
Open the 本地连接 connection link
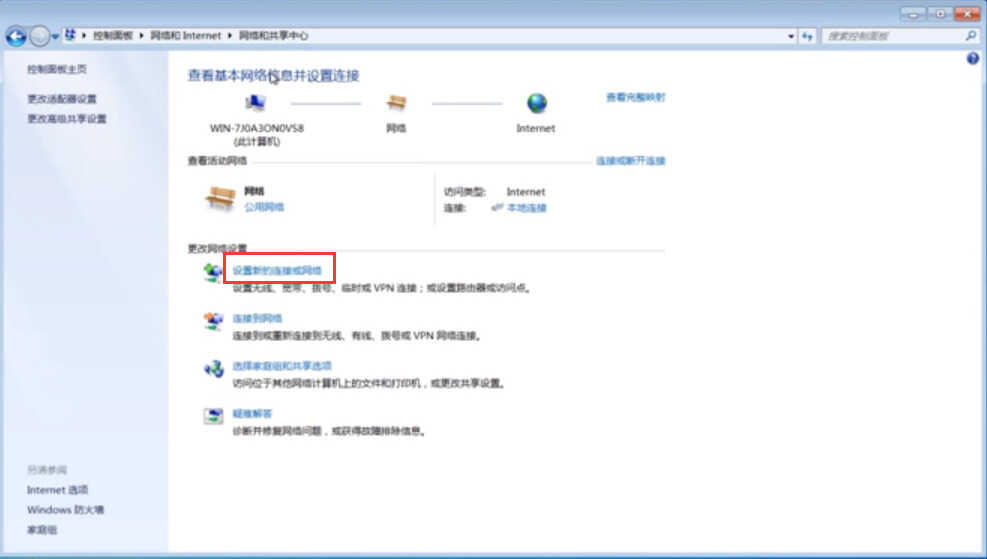527,208
